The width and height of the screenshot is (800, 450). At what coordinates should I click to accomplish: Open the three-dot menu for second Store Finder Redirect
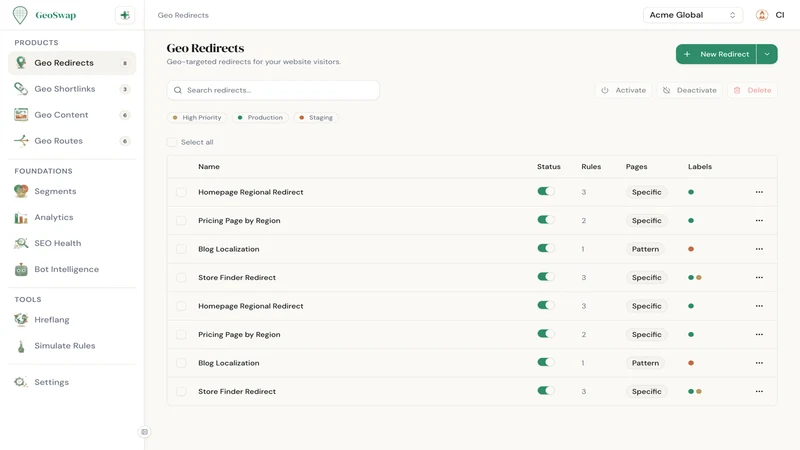(759, 392)
